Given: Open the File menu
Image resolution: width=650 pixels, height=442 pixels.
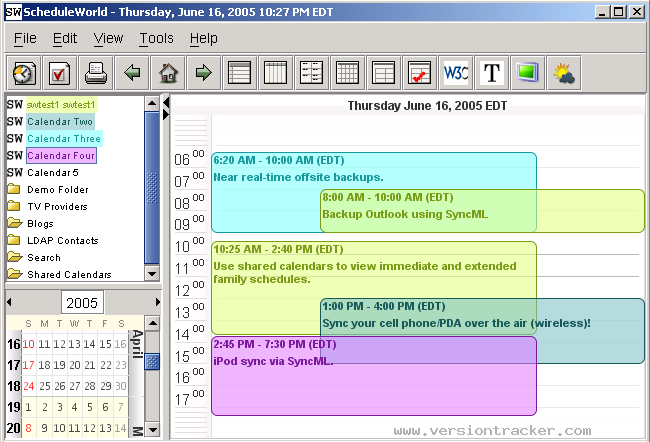Looking at the screenshot, I should [x=25, y=38].
